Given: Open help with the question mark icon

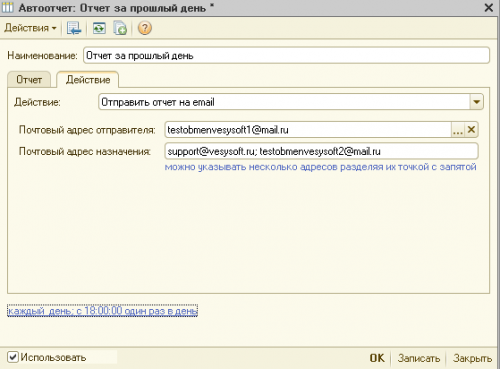Looking at the screenshot, I should [x=145, y=28].
